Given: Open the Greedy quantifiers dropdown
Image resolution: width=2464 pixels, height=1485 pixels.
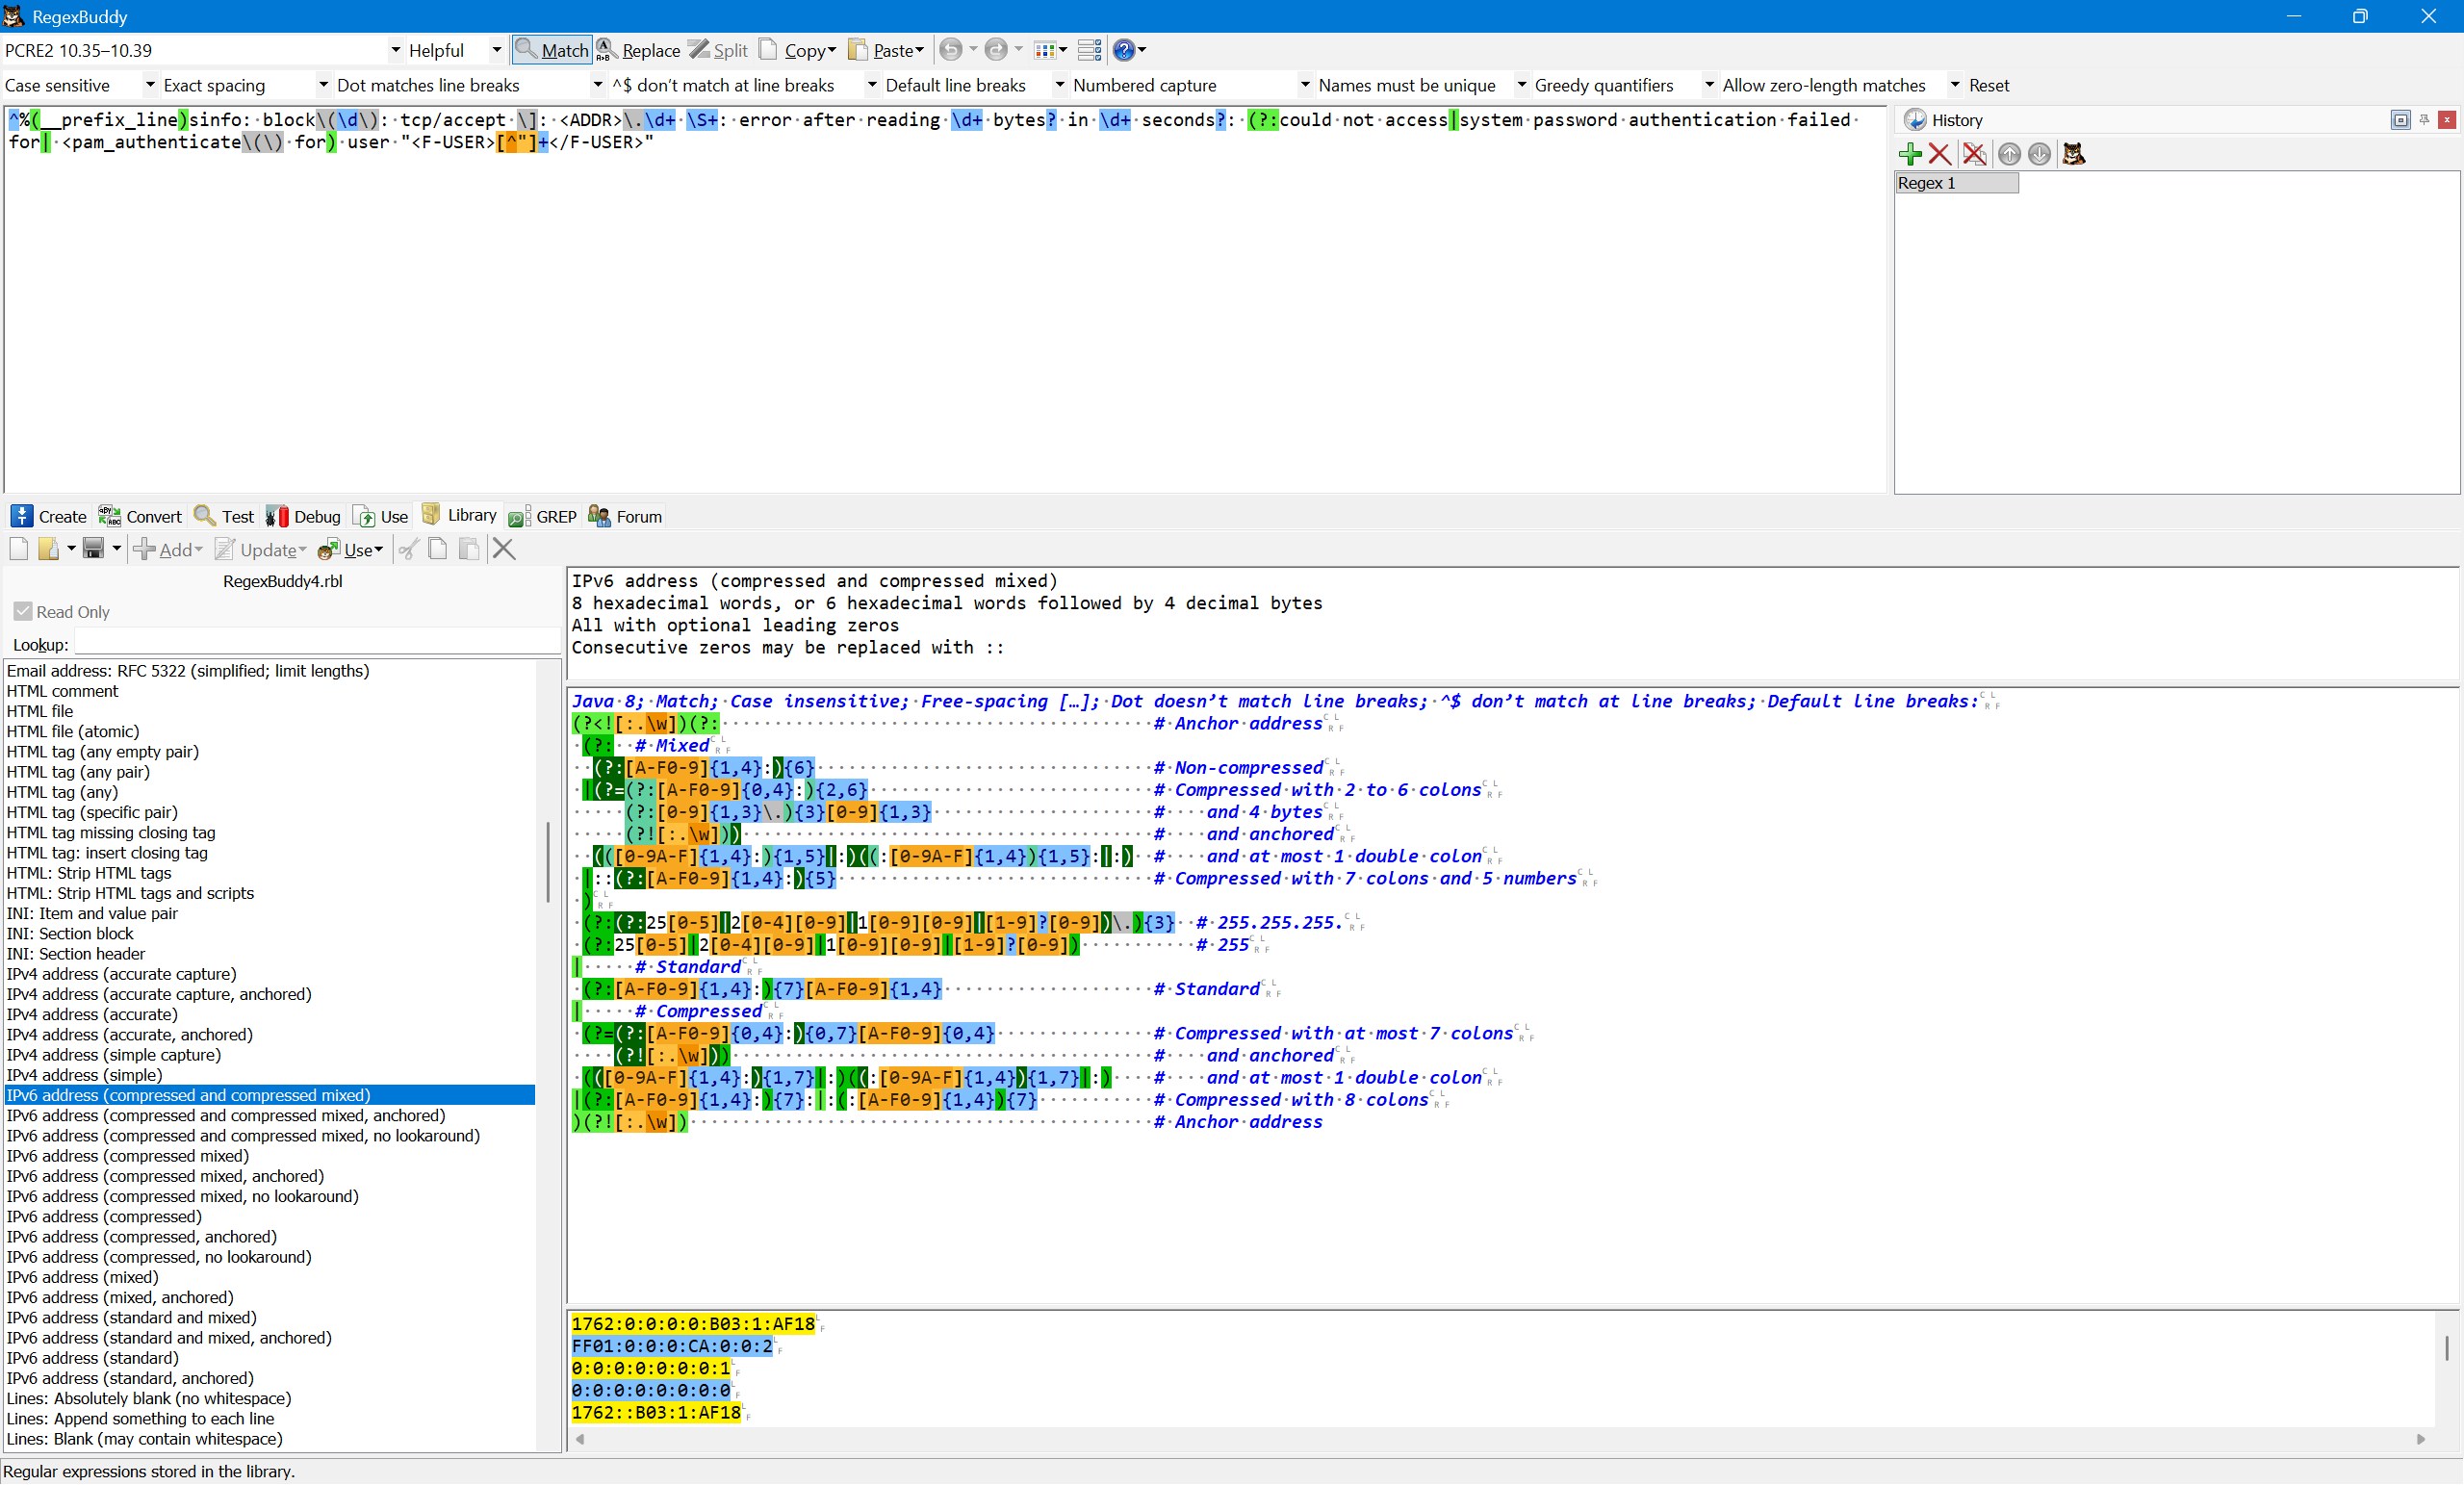Looking at the screenshot, I should pos(1709,86).
